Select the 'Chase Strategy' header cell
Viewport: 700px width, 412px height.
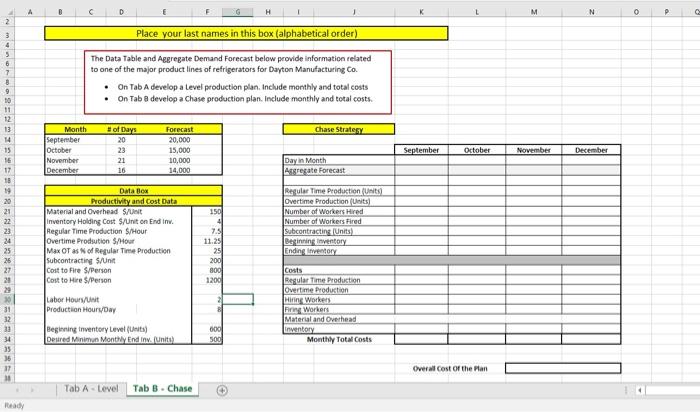coord(339,129)
